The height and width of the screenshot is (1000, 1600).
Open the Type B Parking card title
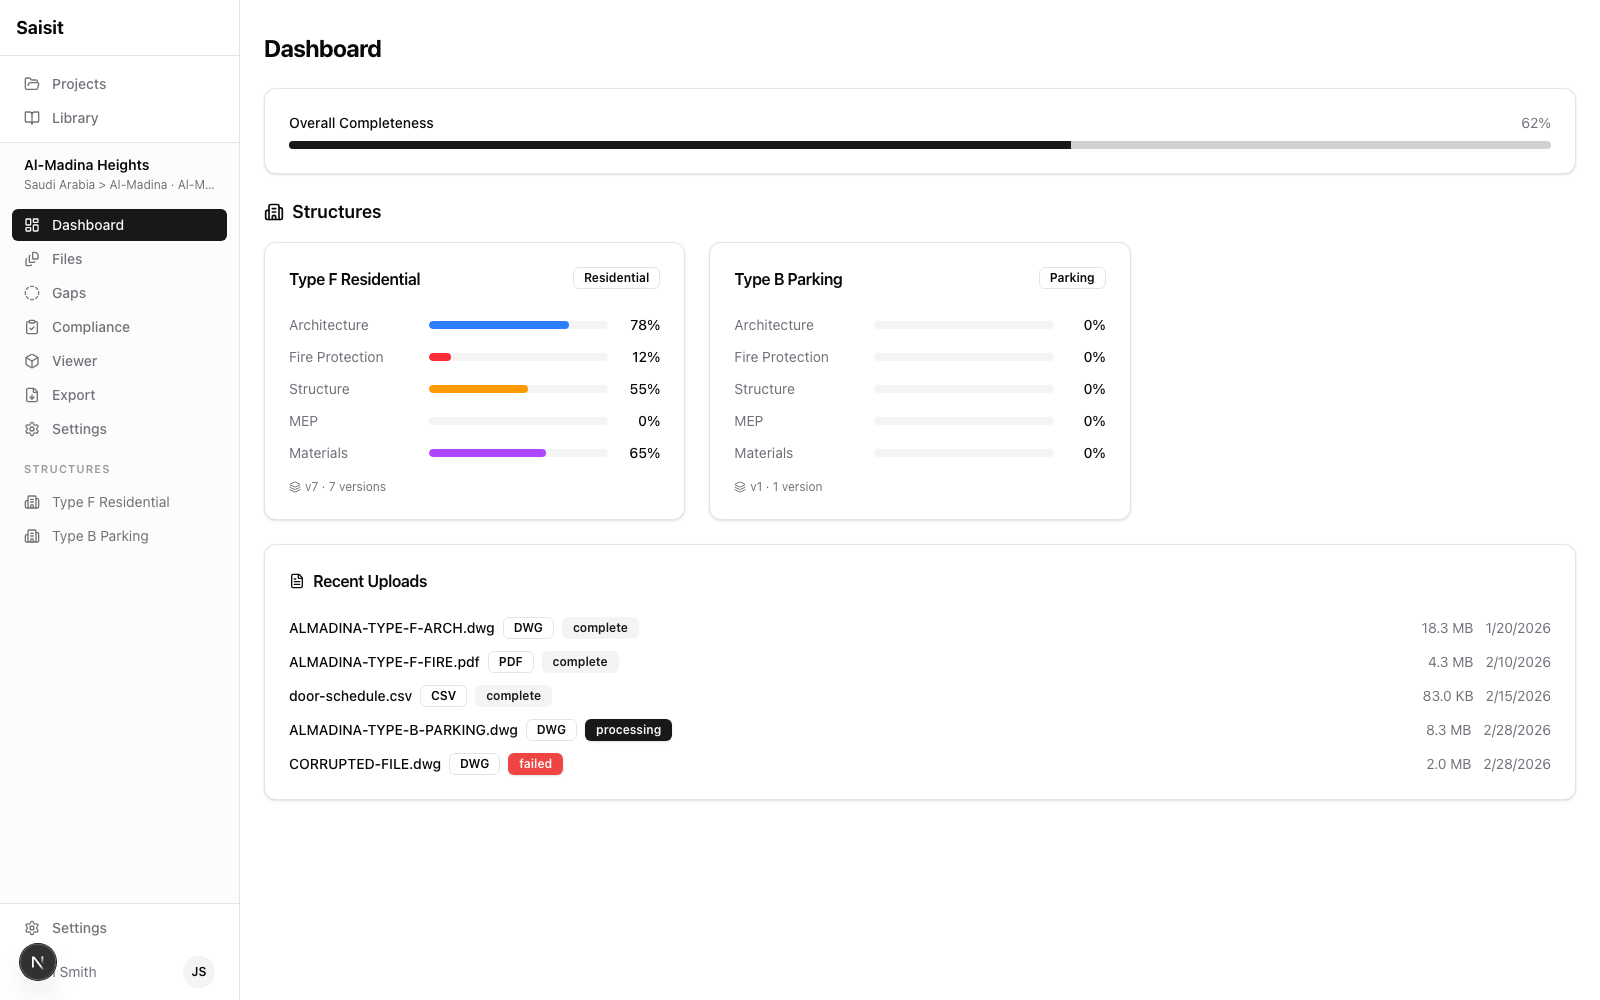(x=788, y=279)
